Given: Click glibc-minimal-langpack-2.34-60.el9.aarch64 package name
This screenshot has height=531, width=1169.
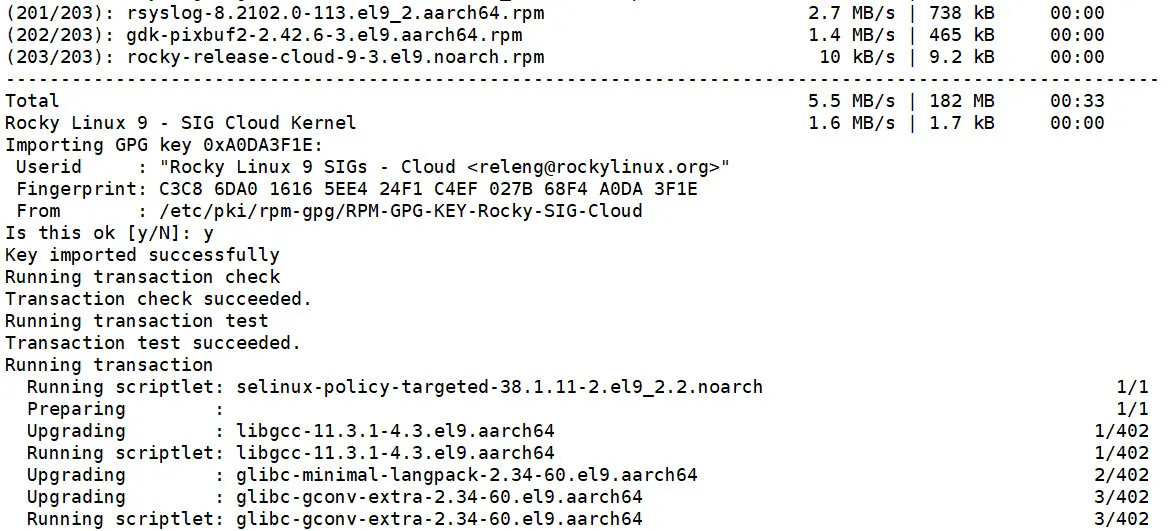Looking at the screenshot, I should (467, 475).
